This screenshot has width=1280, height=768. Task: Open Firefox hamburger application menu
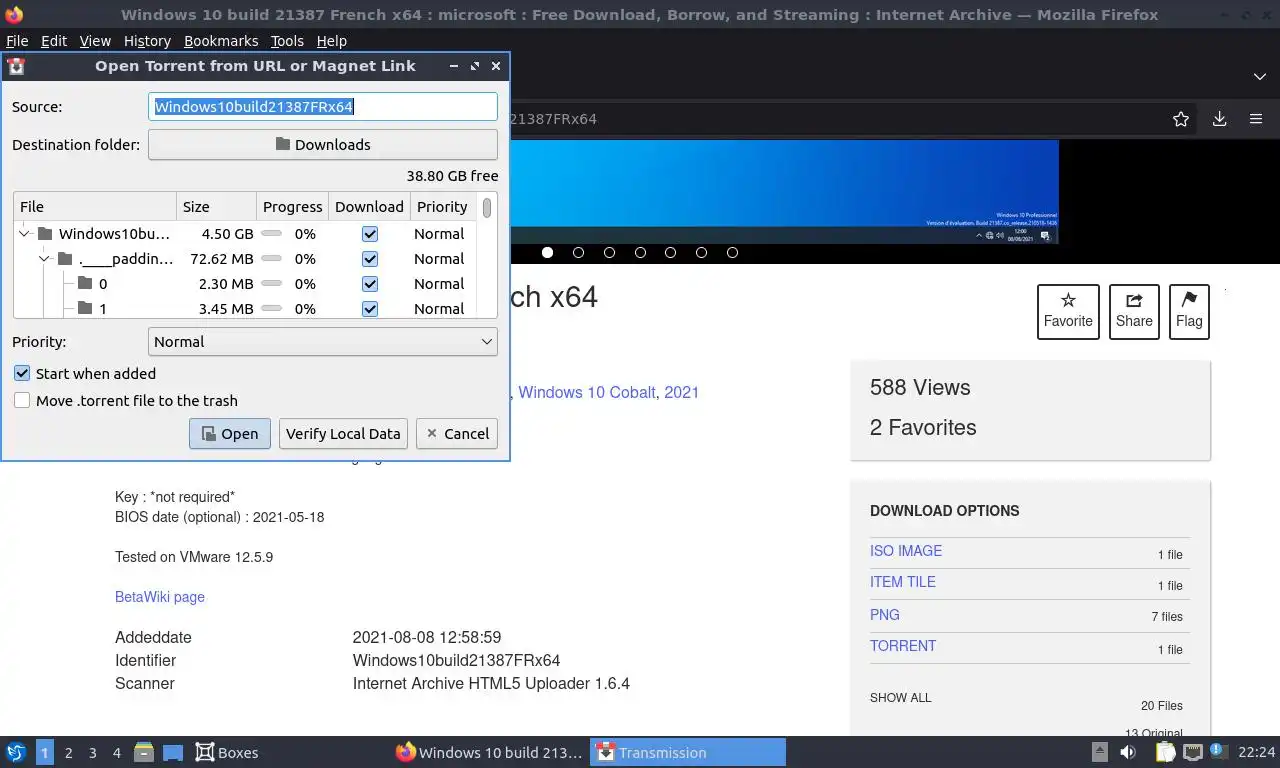click(x=1256, y=119)
